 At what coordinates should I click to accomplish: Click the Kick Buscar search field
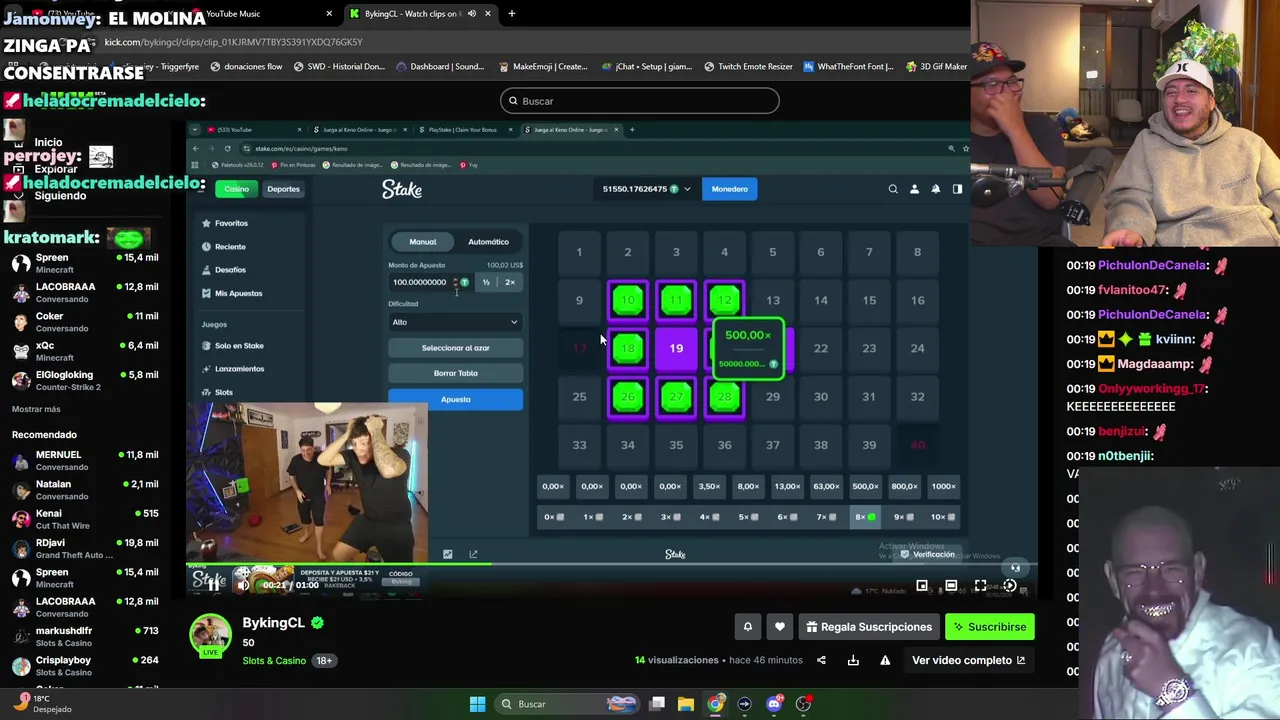pos(640,101)
